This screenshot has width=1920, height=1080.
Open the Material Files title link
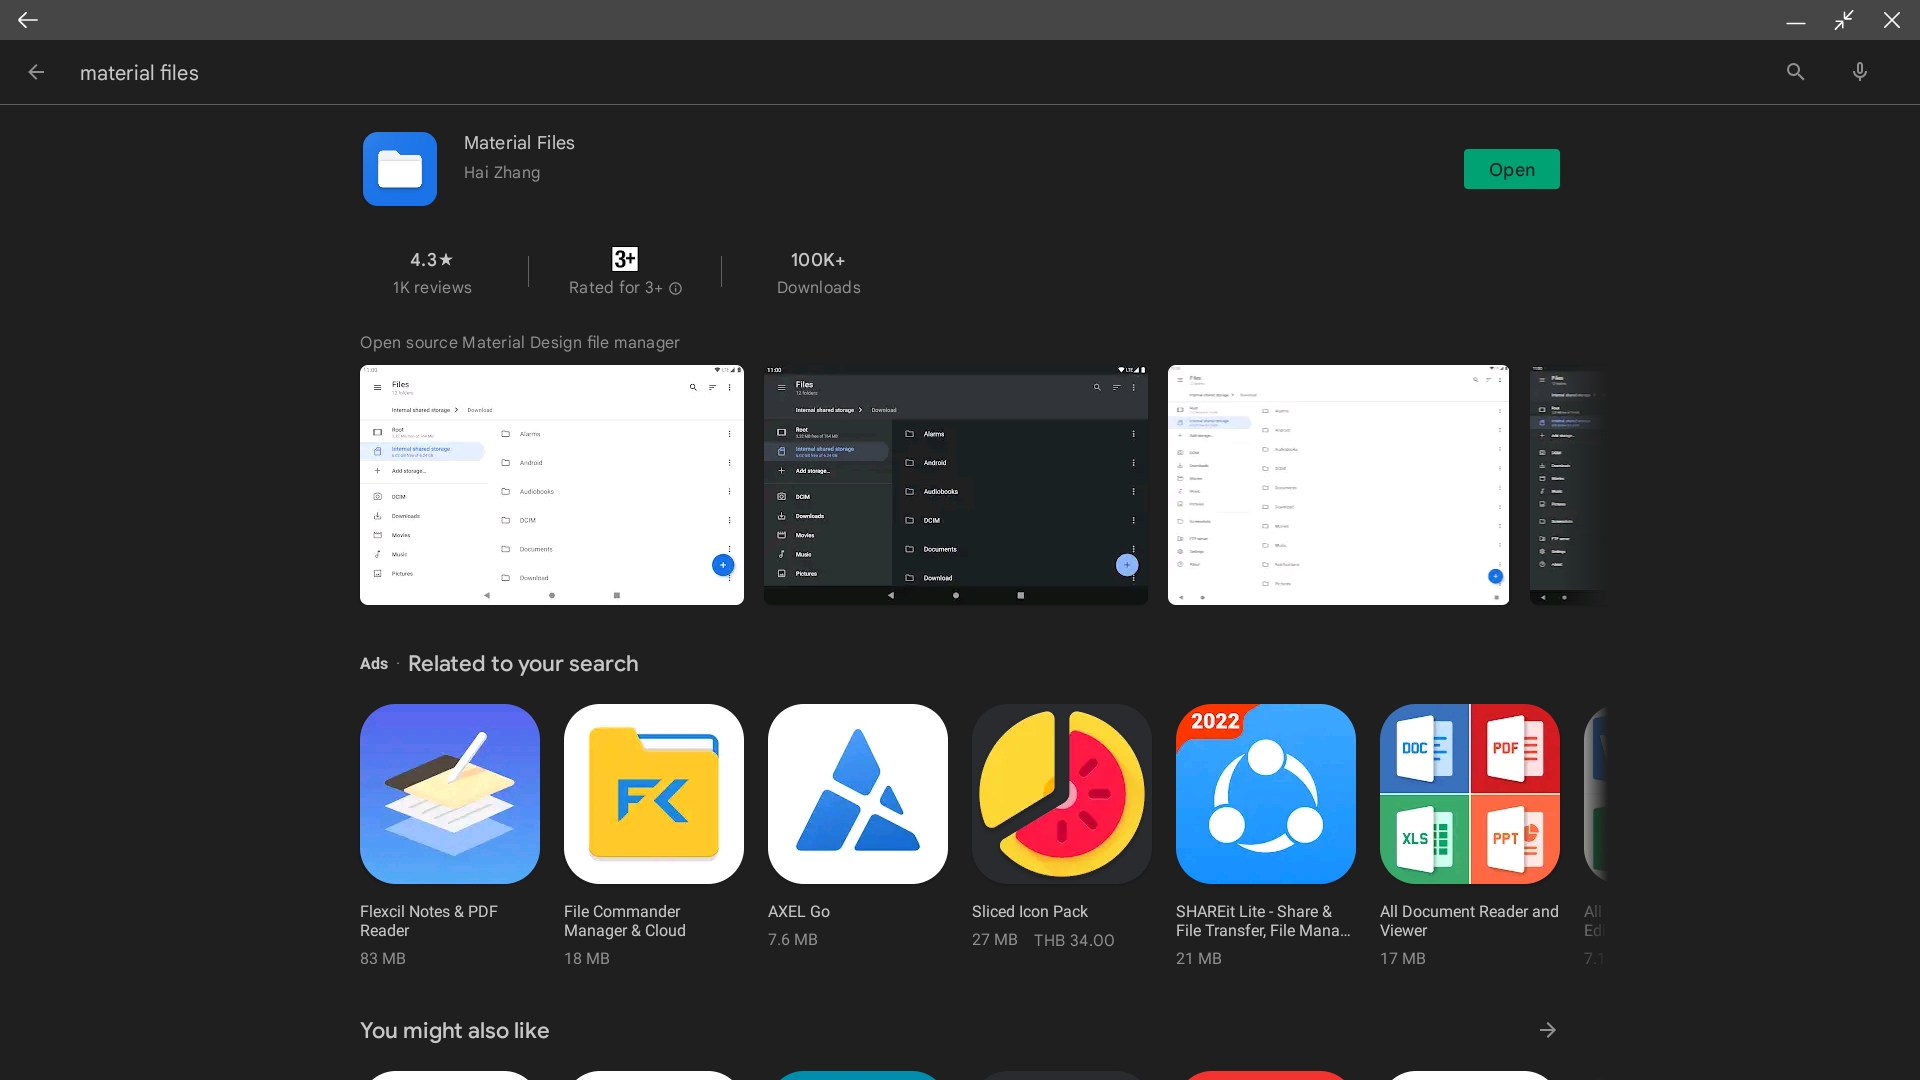(519, 143)
